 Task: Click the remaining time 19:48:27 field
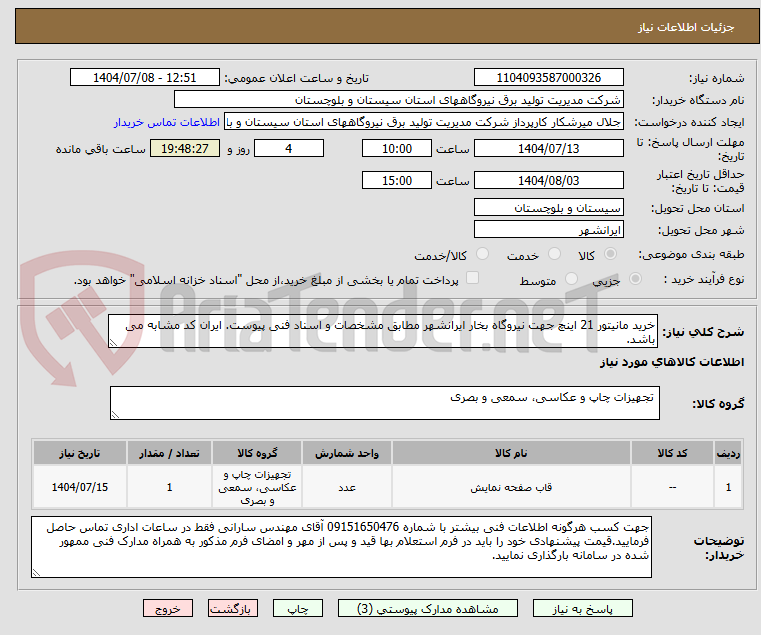pos(184,148)
